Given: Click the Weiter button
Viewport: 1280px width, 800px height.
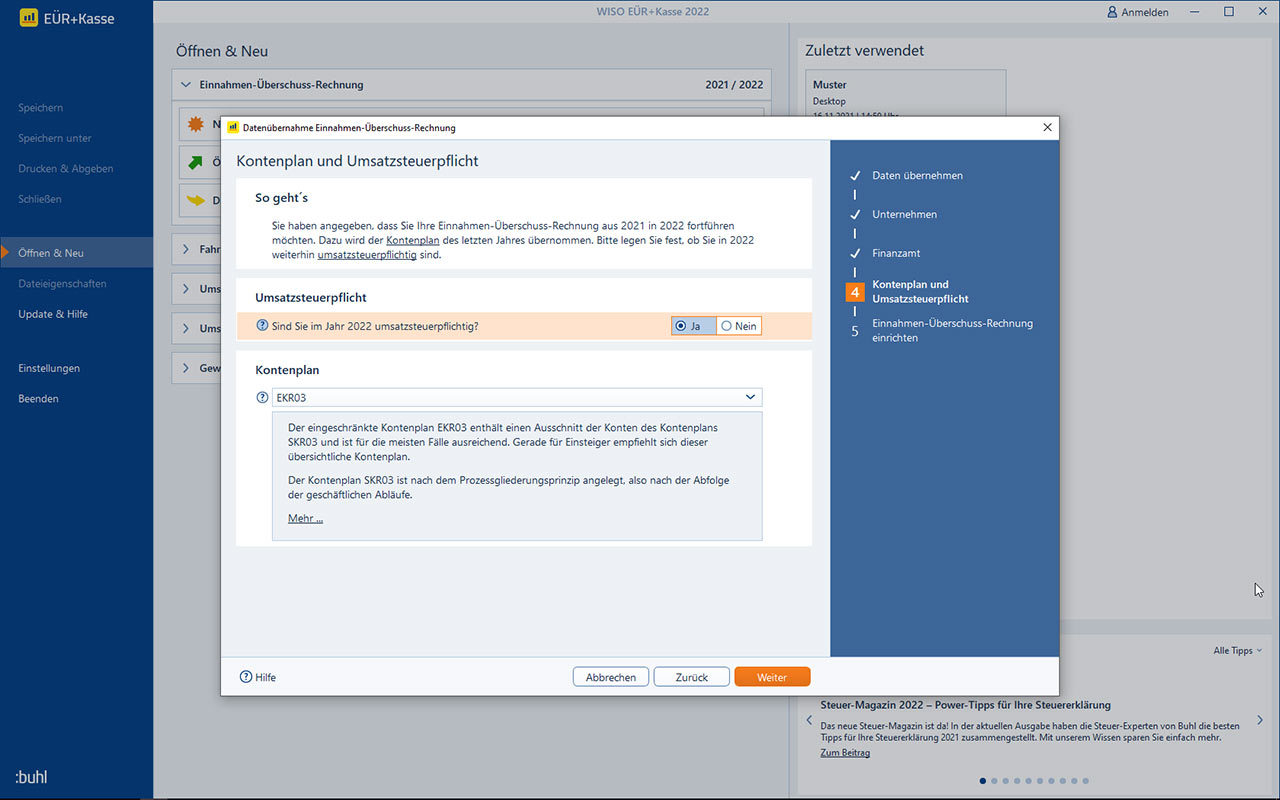Looking at the screenshot, I should (x=772, y=677).
